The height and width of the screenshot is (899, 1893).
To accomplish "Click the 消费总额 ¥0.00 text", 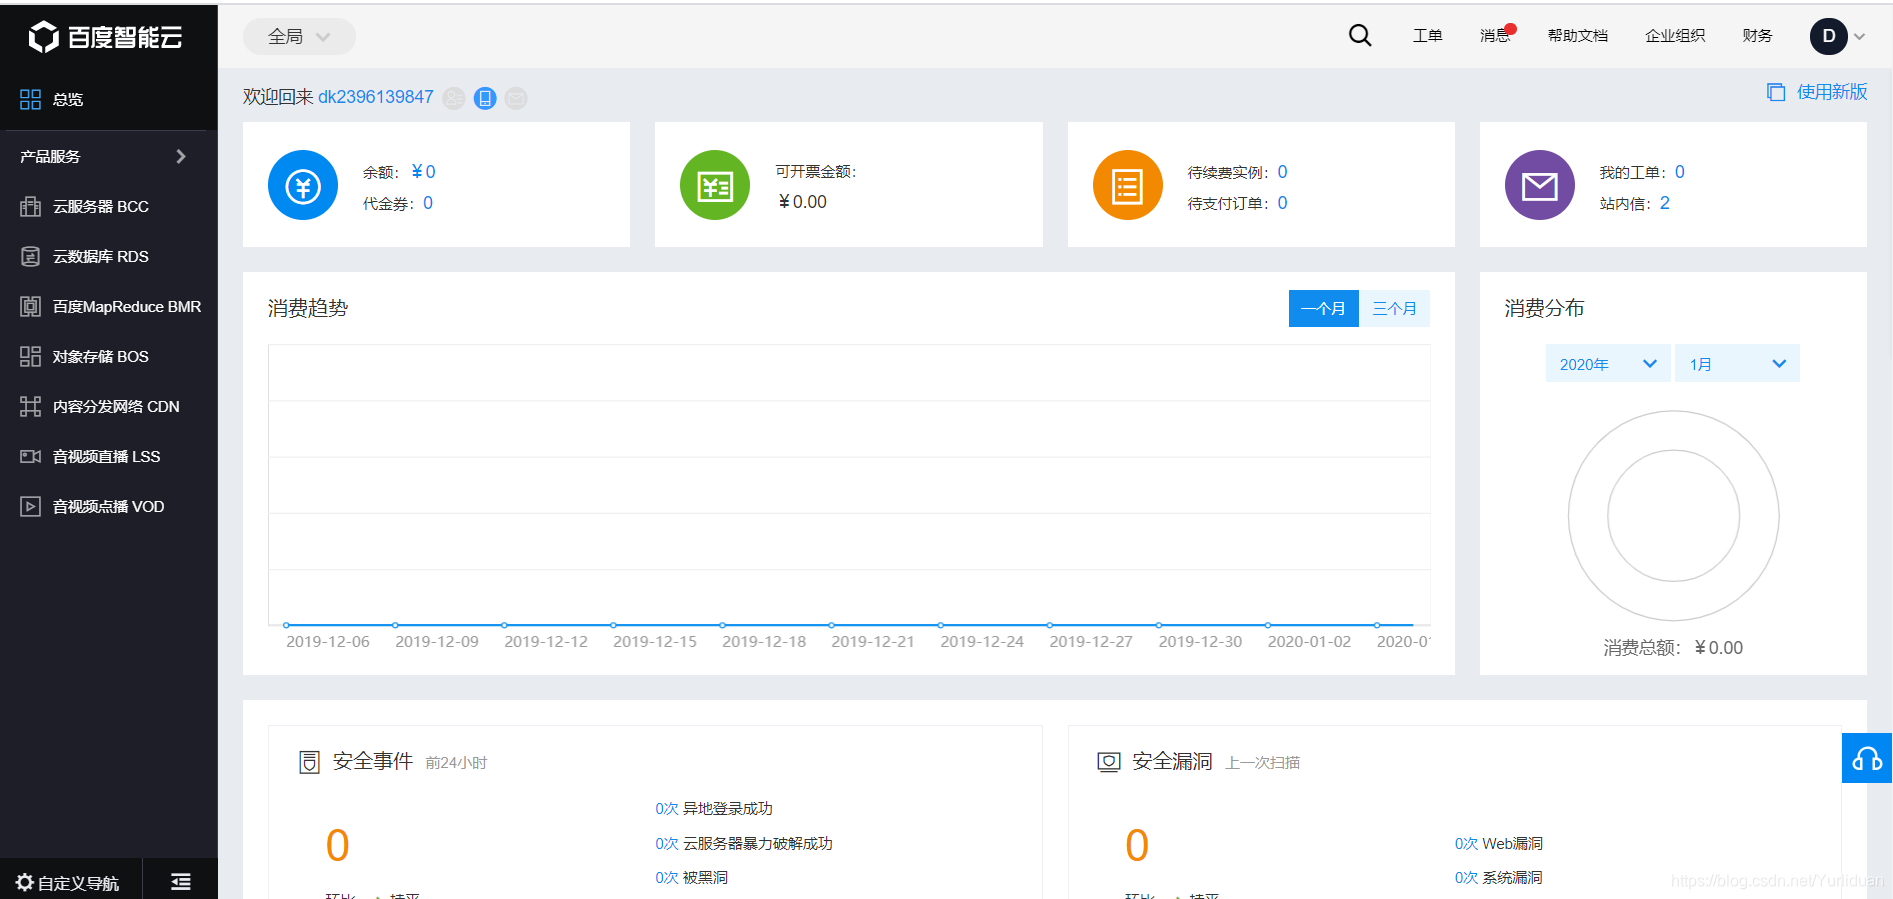I will tap(1673, 648).
